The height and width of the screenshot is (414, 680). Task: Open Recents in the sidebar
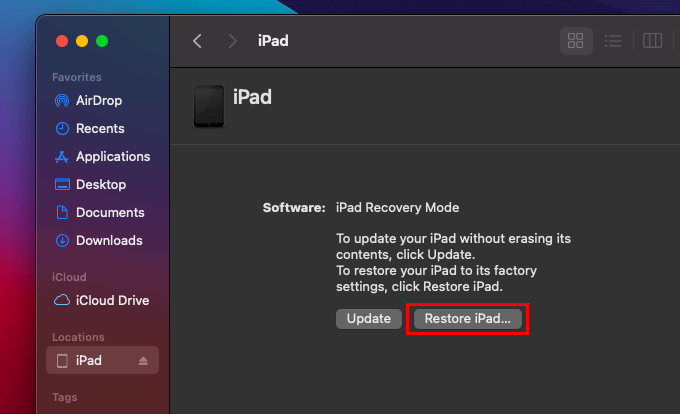[89, 129]
